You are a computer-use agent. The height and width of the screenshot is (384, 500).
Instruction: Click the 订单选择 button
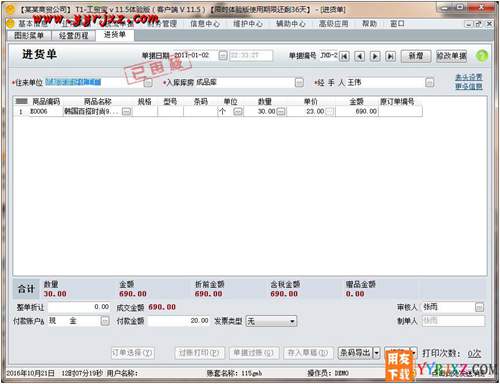click(133, 353)
